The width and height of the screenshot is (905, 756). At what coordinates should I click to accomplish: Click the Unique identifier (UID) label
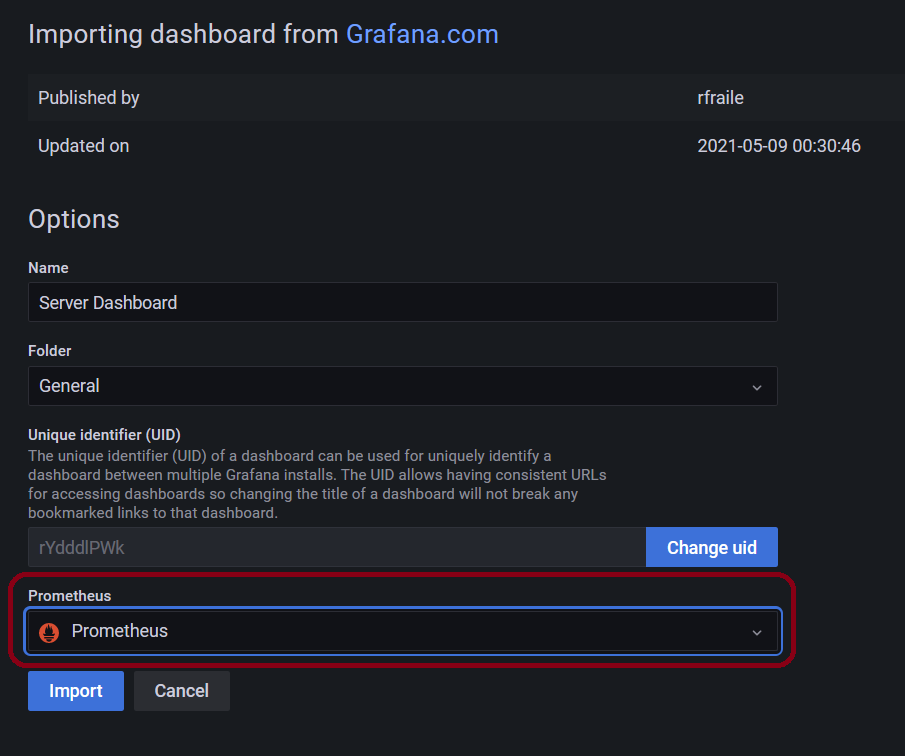click(x=104, y=435)
